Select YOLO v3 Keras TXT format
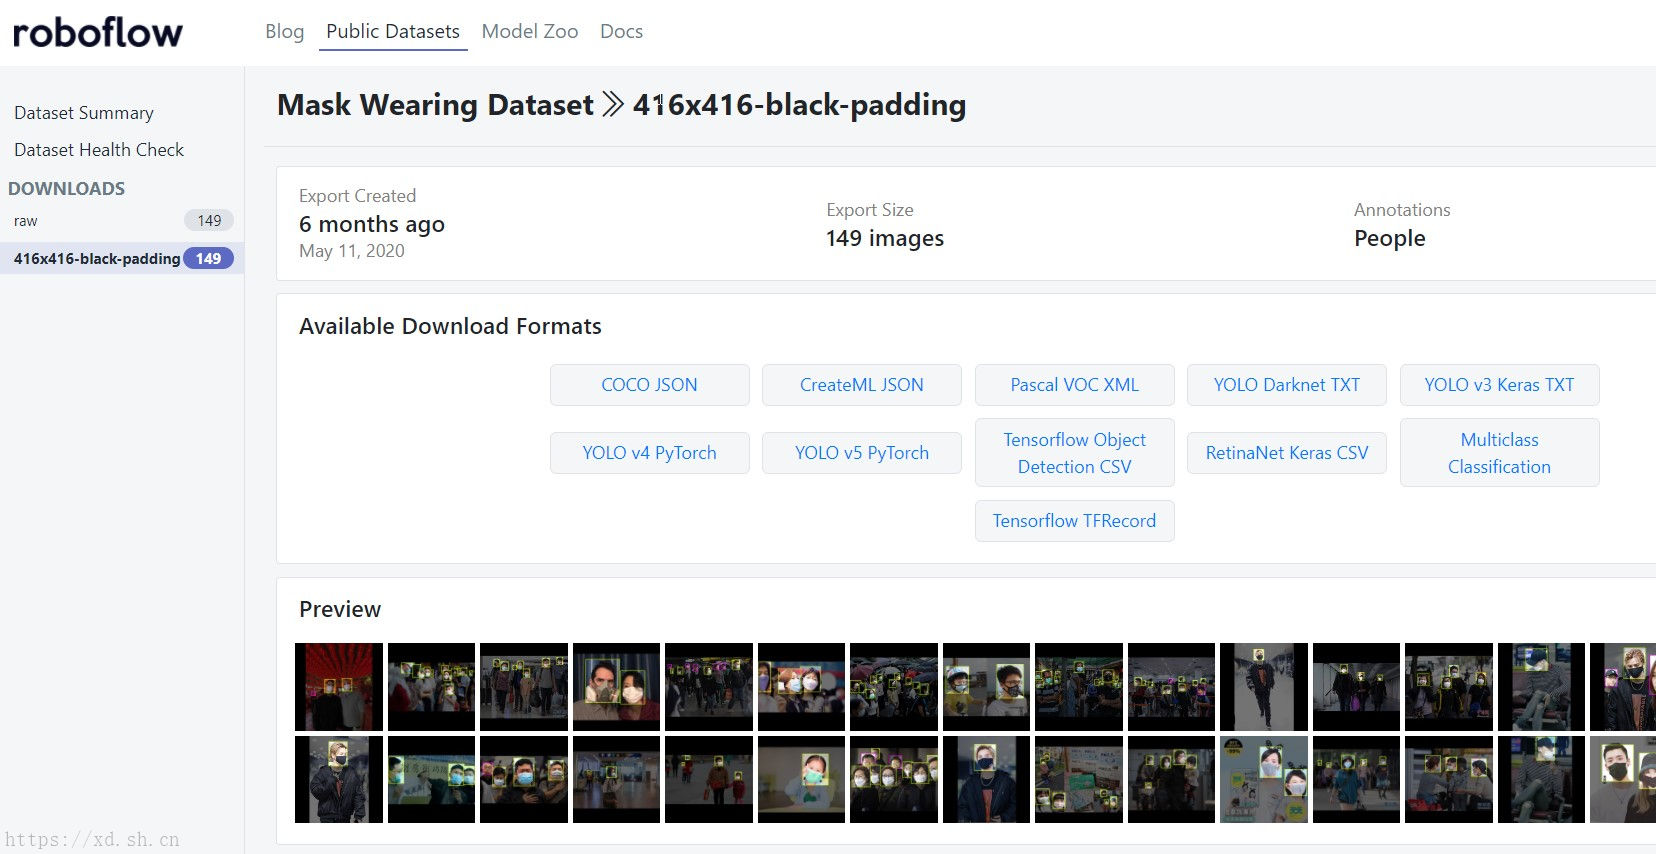 point(1499,385)
